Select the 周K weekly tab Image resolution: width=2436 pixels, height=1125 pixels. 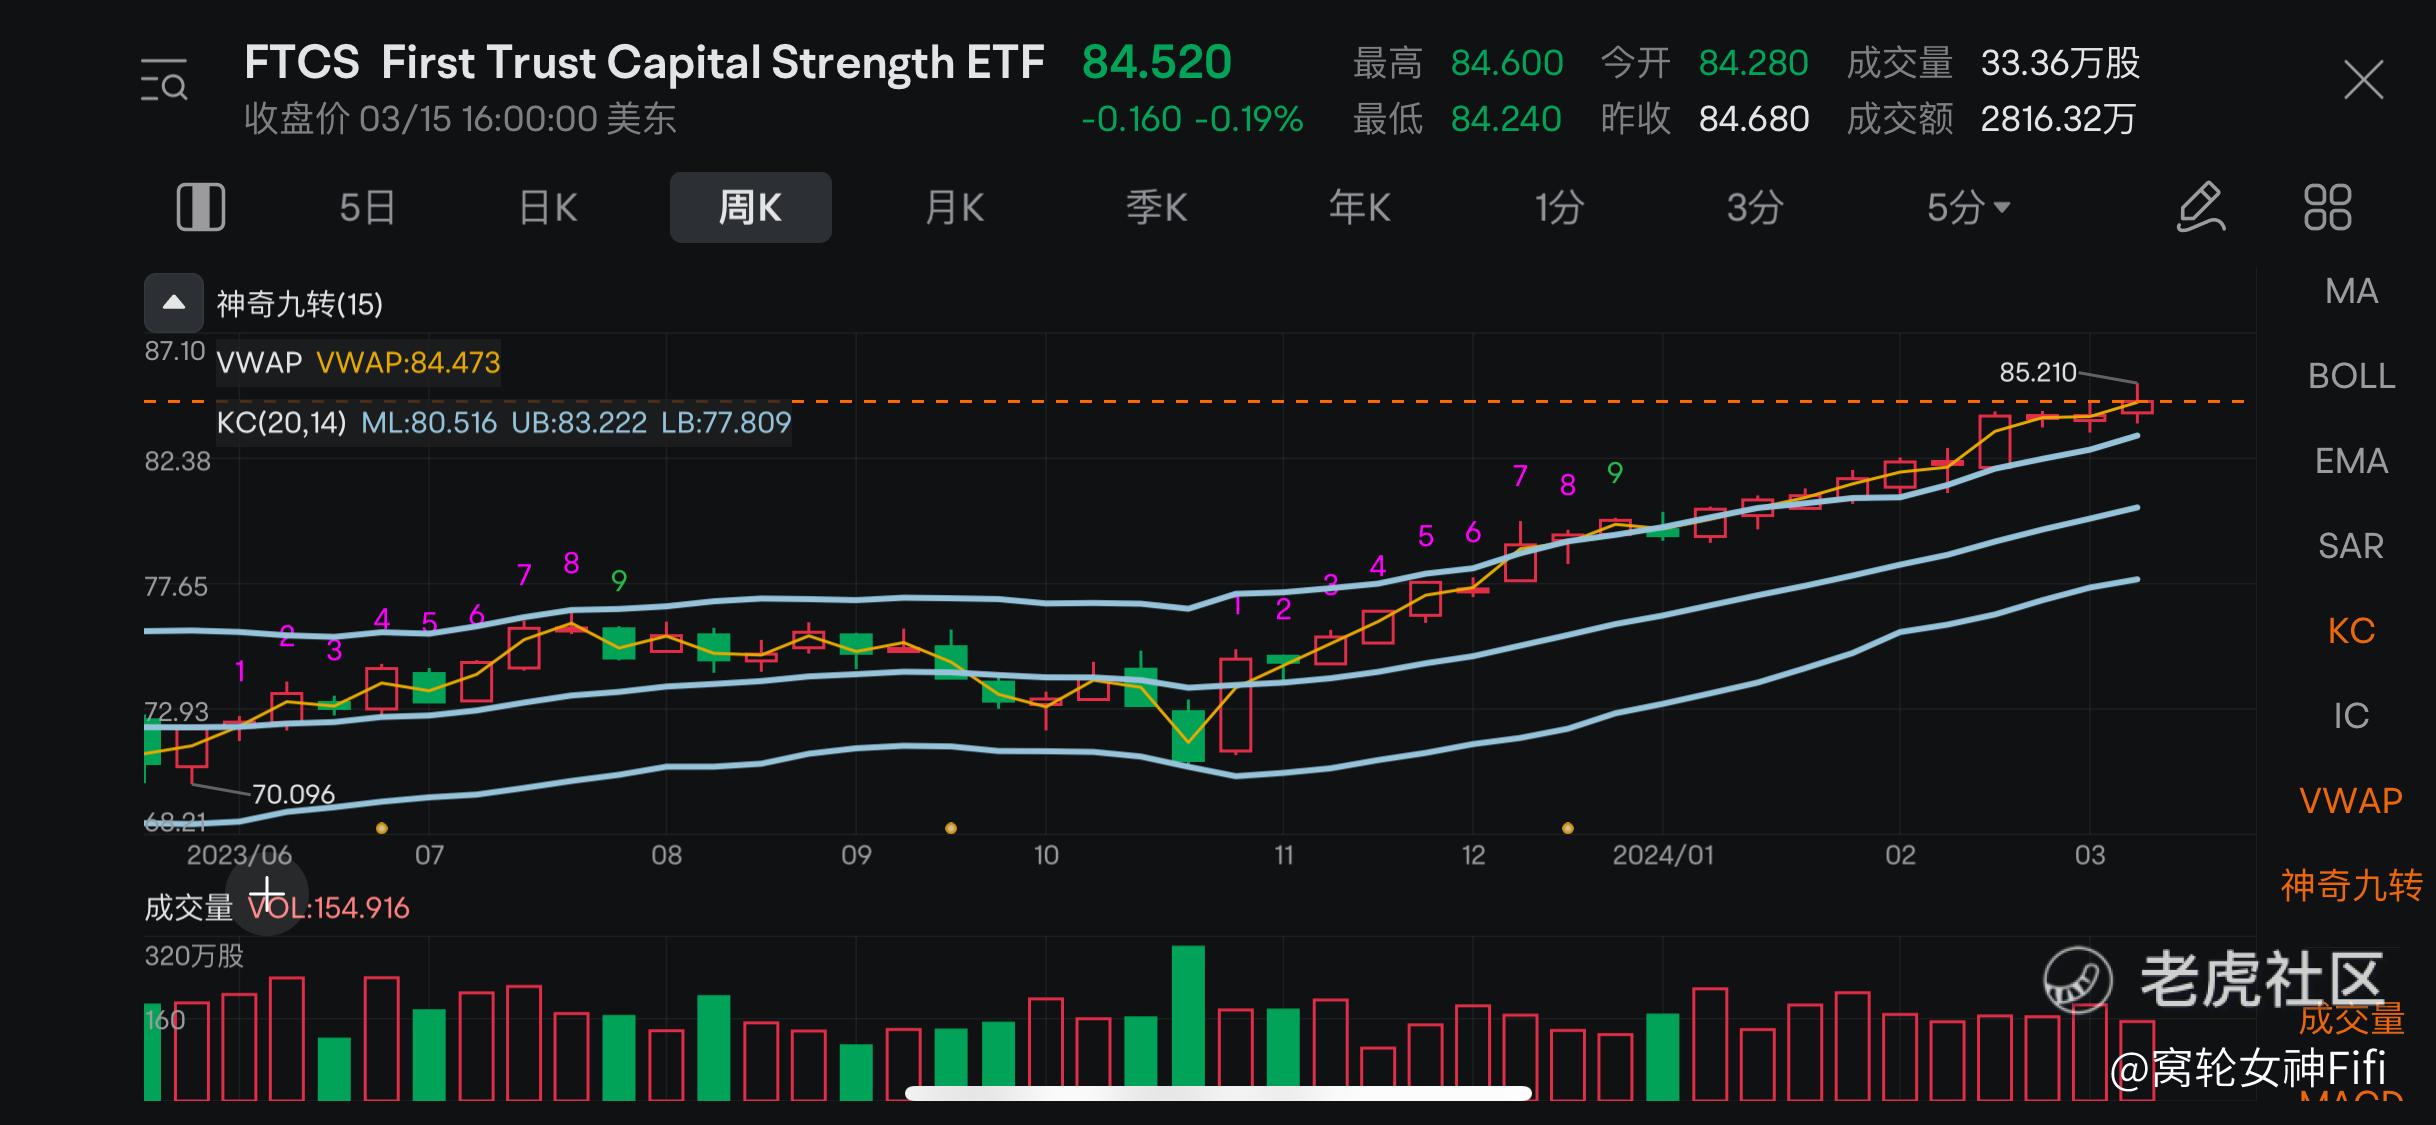[750, 207]
